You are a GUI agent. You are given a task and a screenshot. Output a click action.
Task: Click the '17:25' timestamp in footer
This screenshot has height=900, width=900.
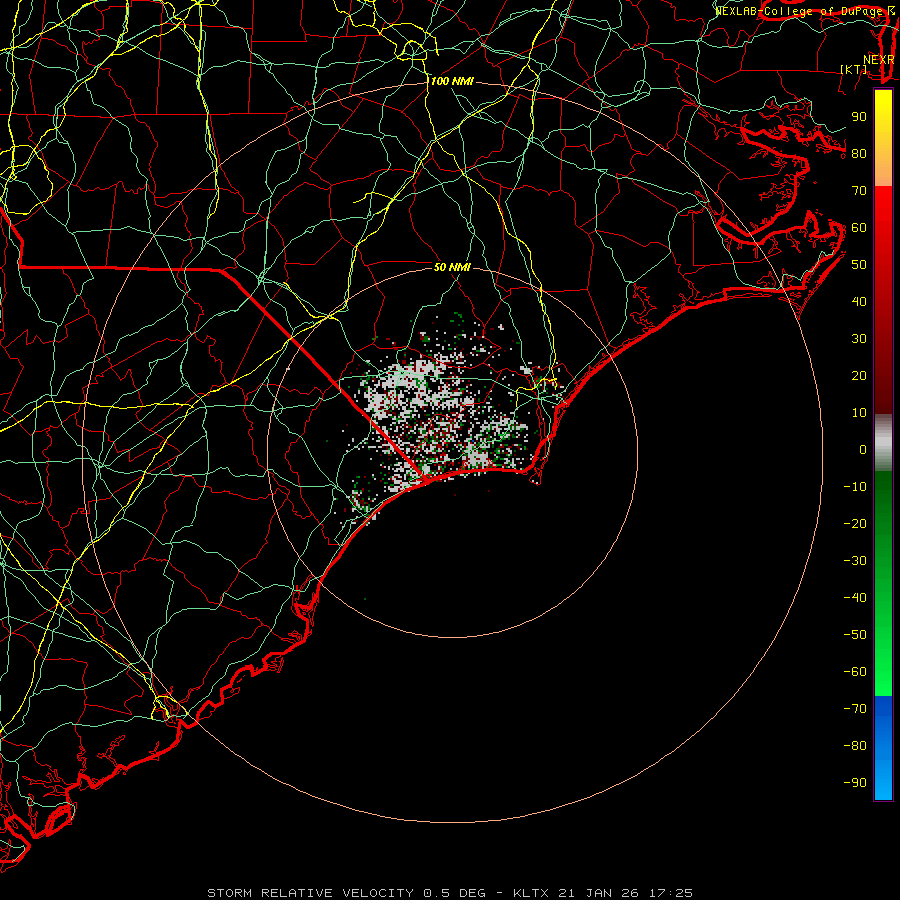pyautogui.click(x=671, y=893)
